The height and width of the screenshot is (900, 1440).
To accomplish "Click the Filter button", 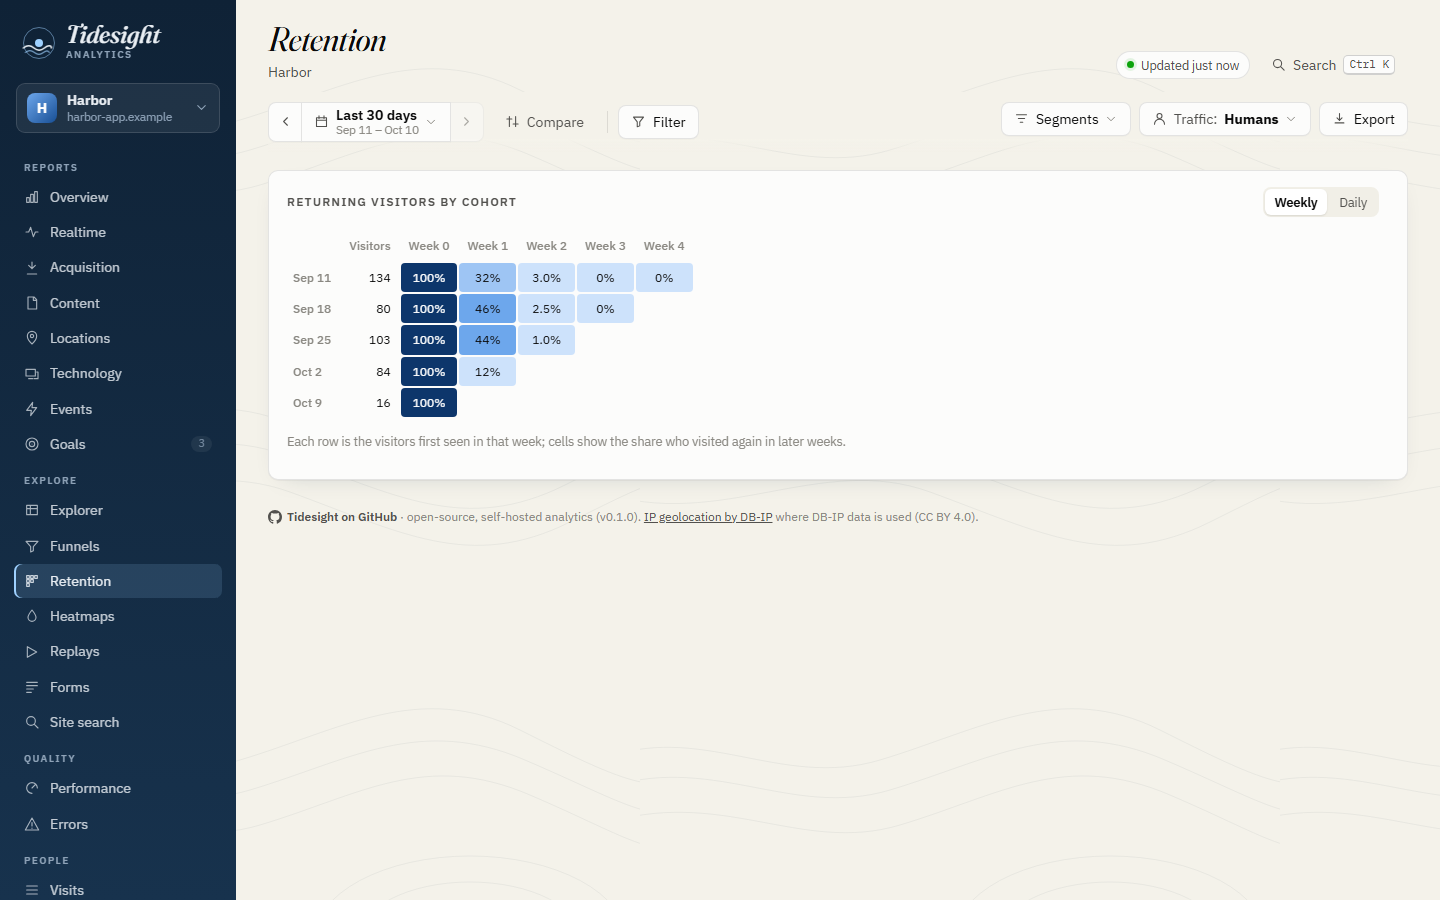I will point(658,122).
